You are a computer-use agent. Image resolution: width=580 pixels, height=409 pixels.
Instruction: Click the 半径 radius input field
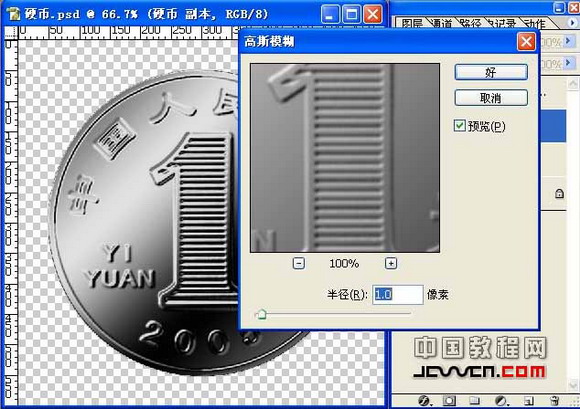click(x=398, y=295)
